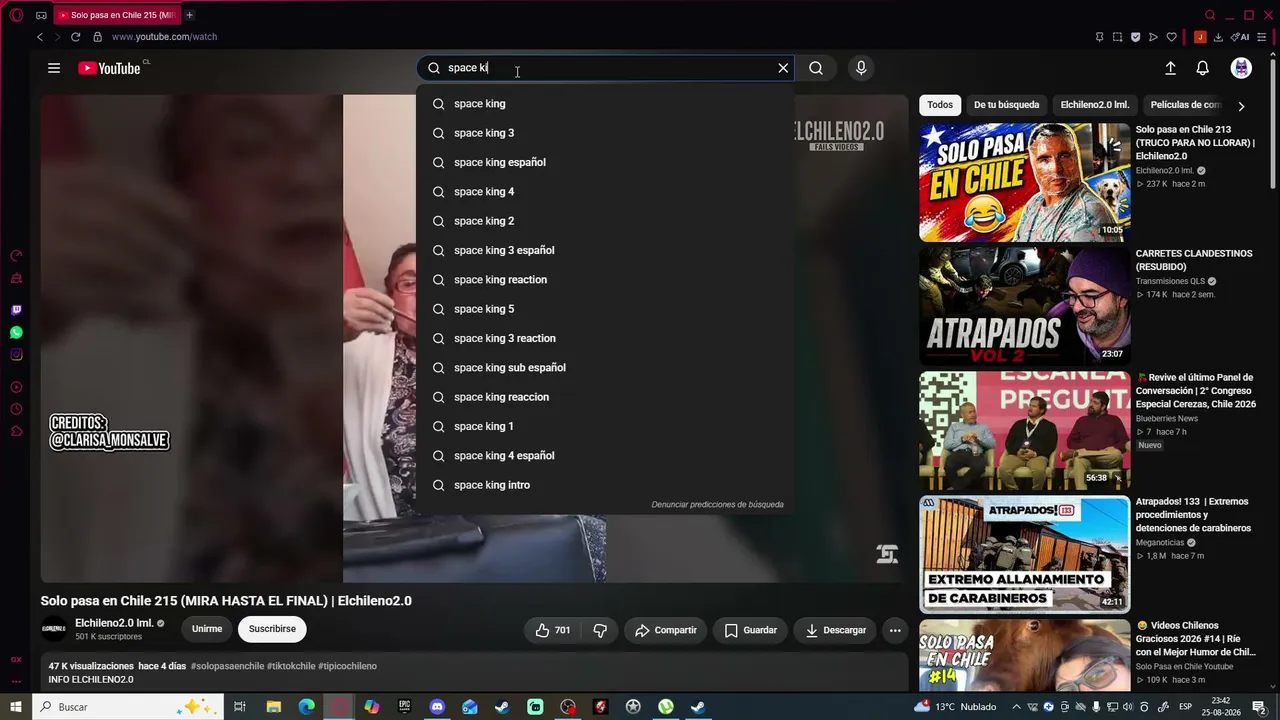Open the account avatar menu
This screenshot has height=720, width=1280.
1241,68
